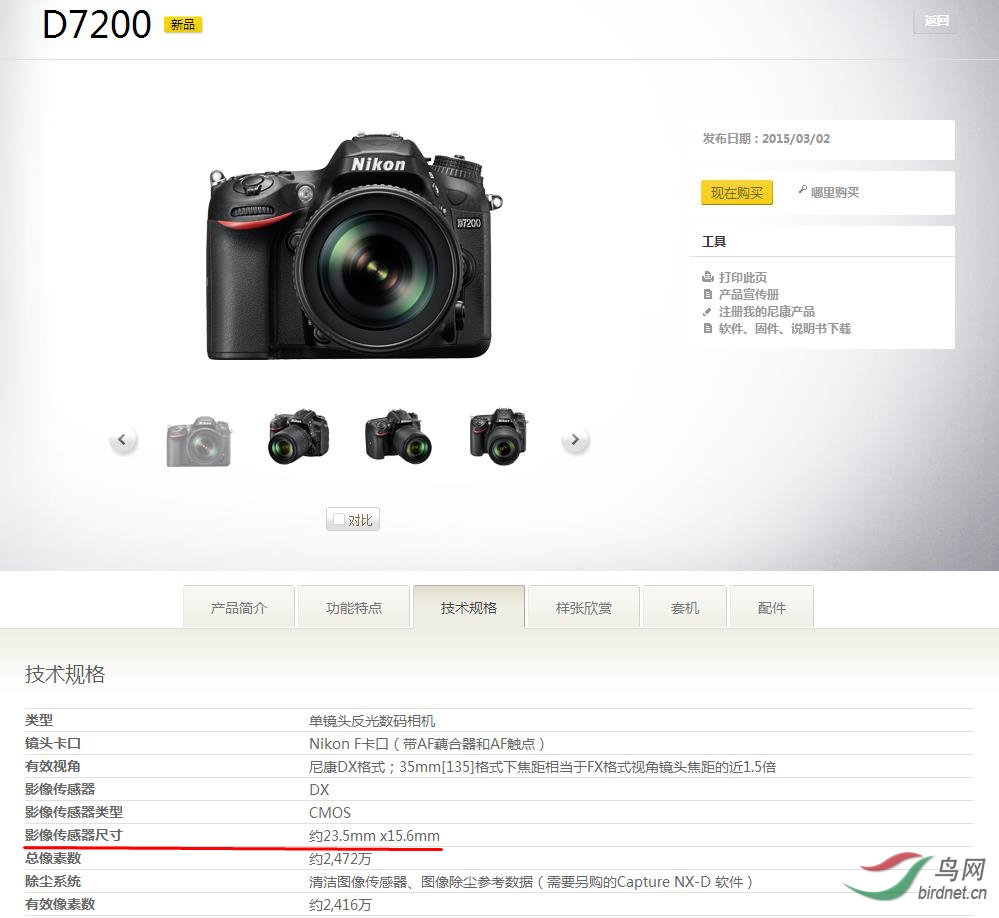Click the 技术规格 section heading
Image resolution: width=999 pixels, height=918 pixels.
(x=65, y=674)
